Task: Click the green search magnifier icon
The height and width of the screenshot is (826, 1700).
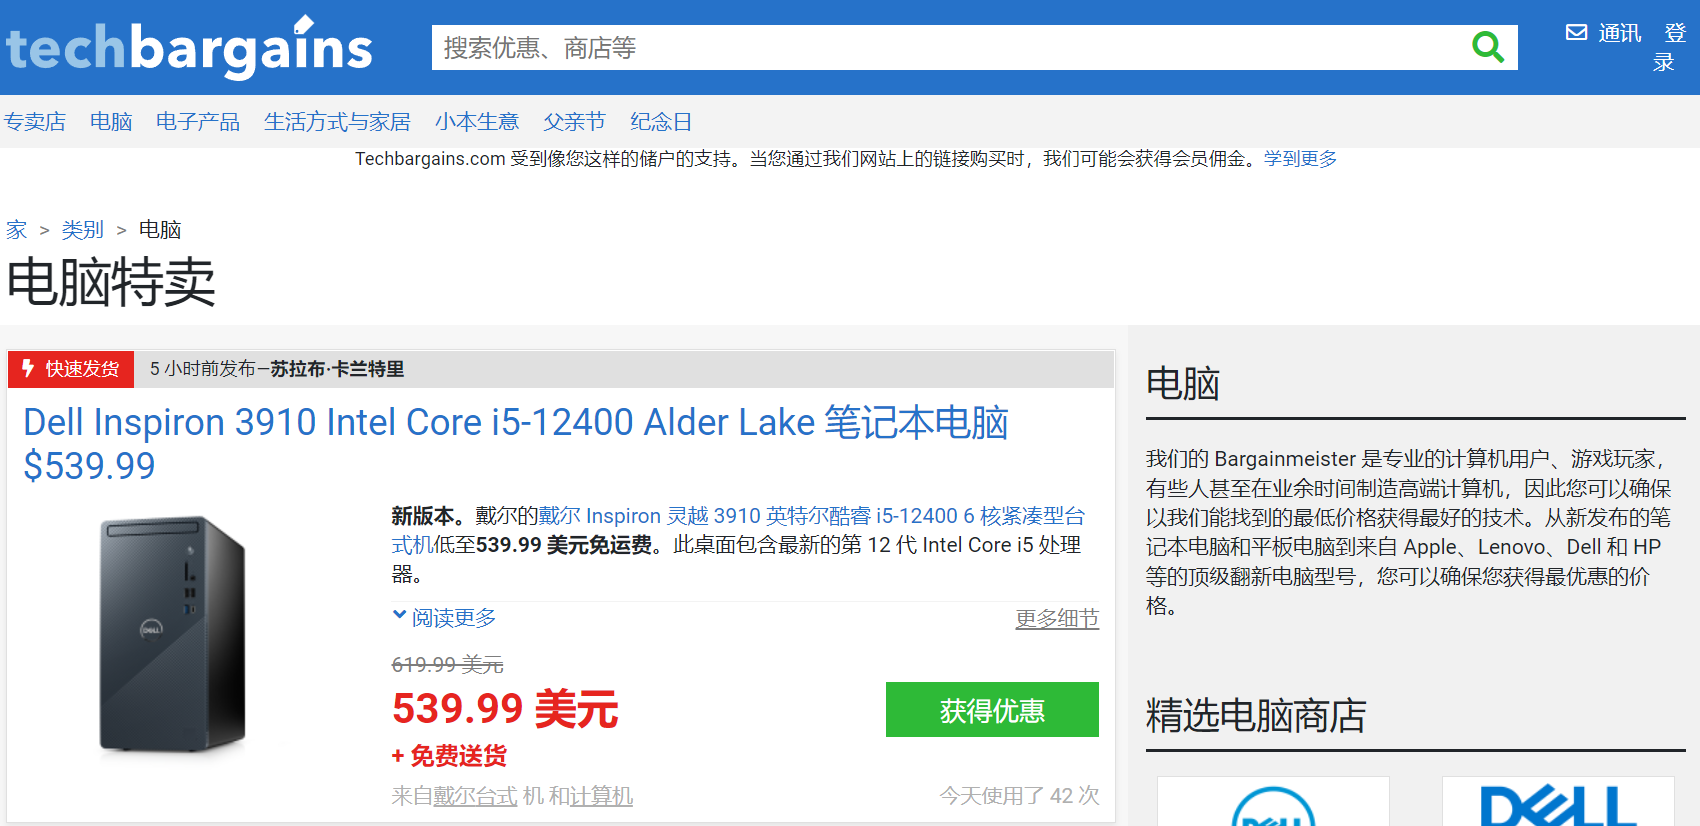Action: [x=1488, y=47]
